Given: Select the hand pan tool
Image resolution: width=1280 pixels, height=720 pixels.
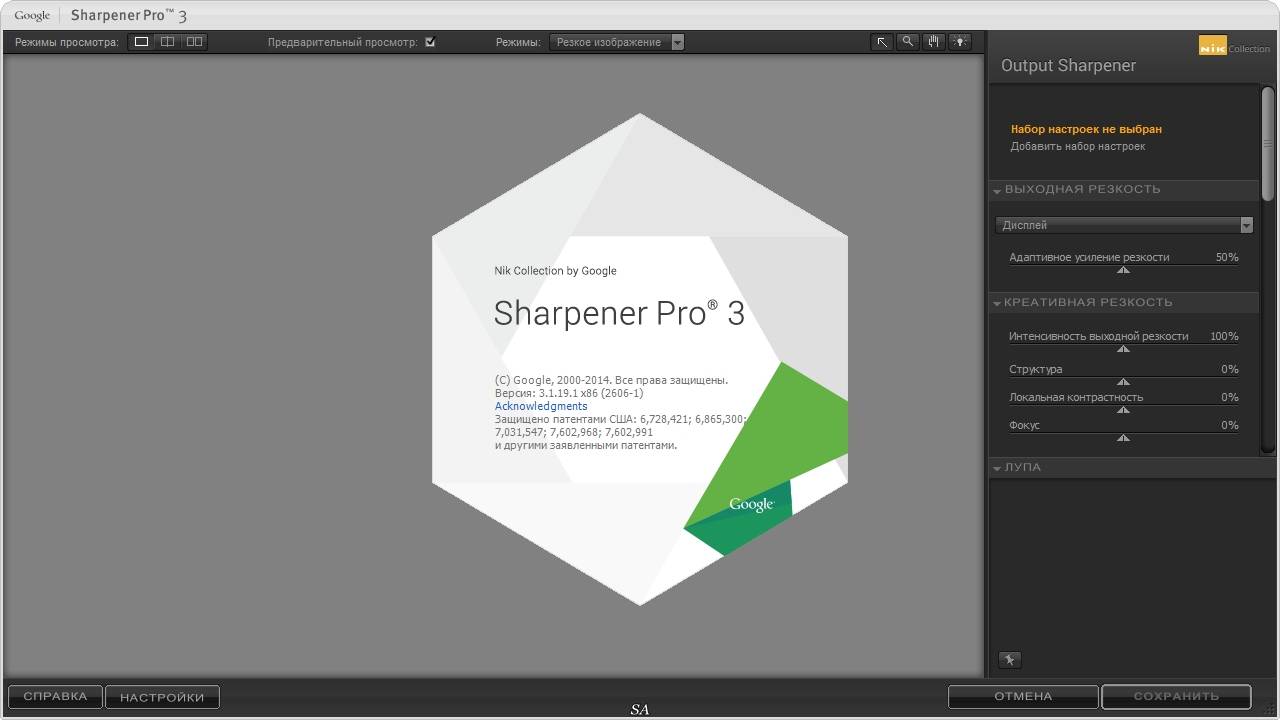Looking at the screenshot, I should point(933,42).
